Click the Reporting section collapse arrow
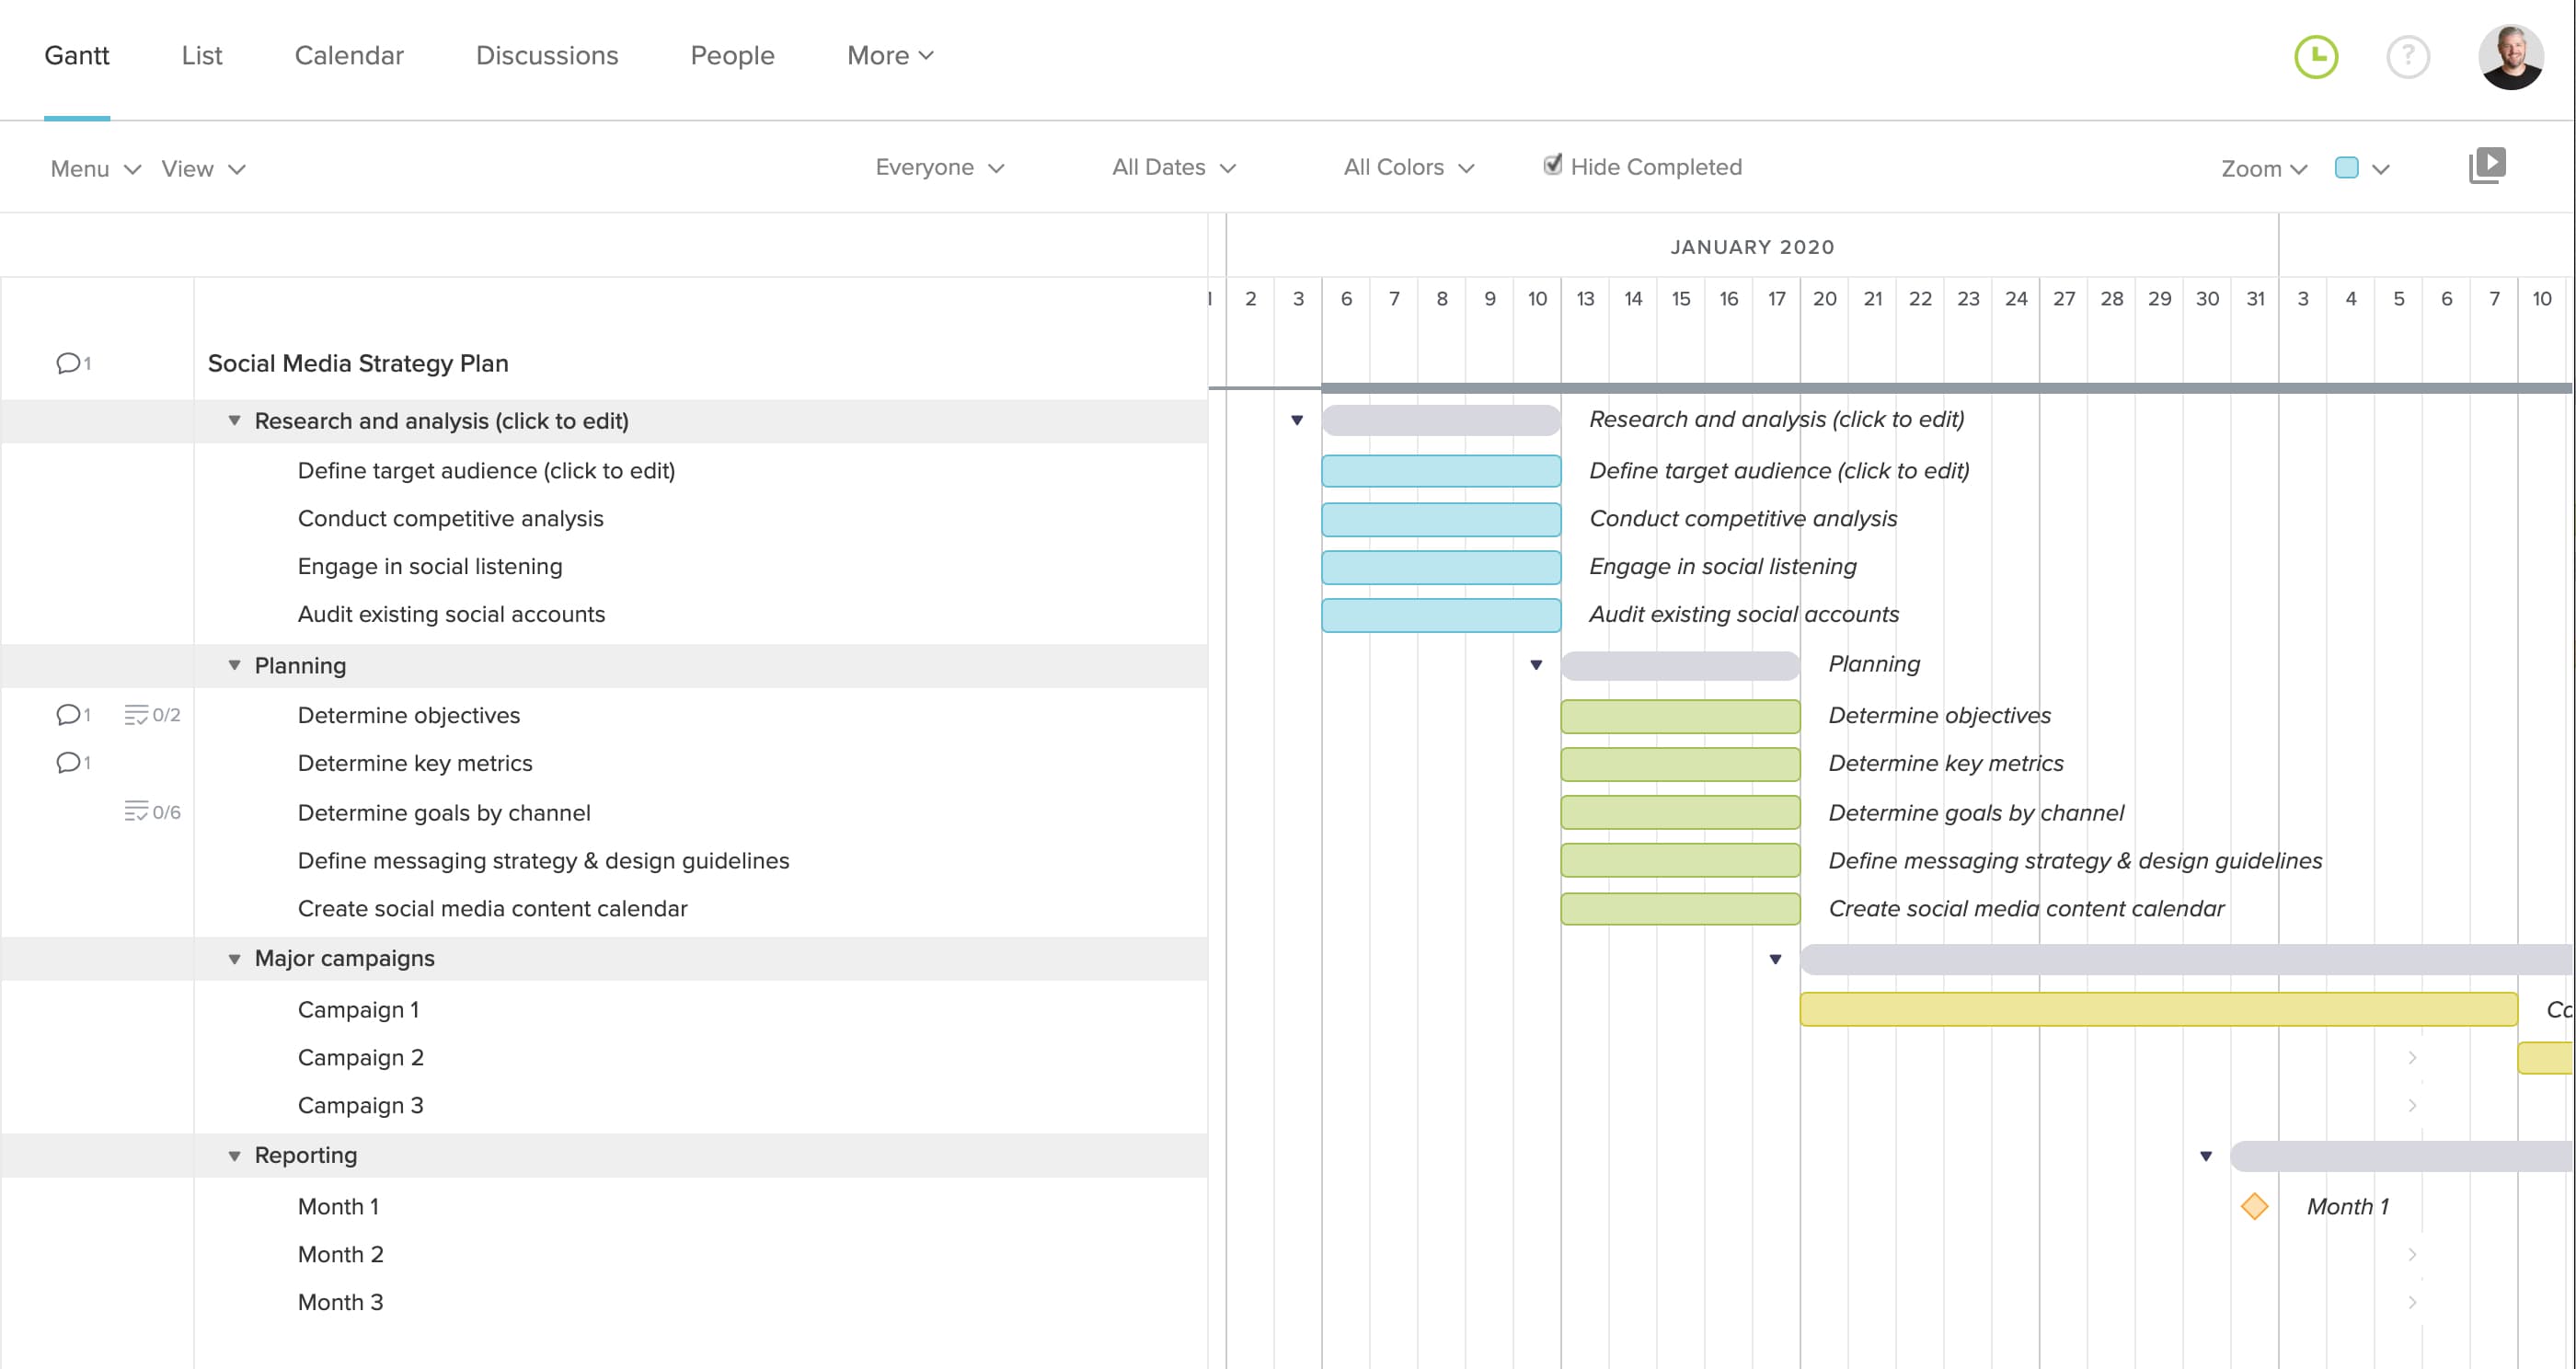Screen dimensions: 2576x1369 point(232,1156)
